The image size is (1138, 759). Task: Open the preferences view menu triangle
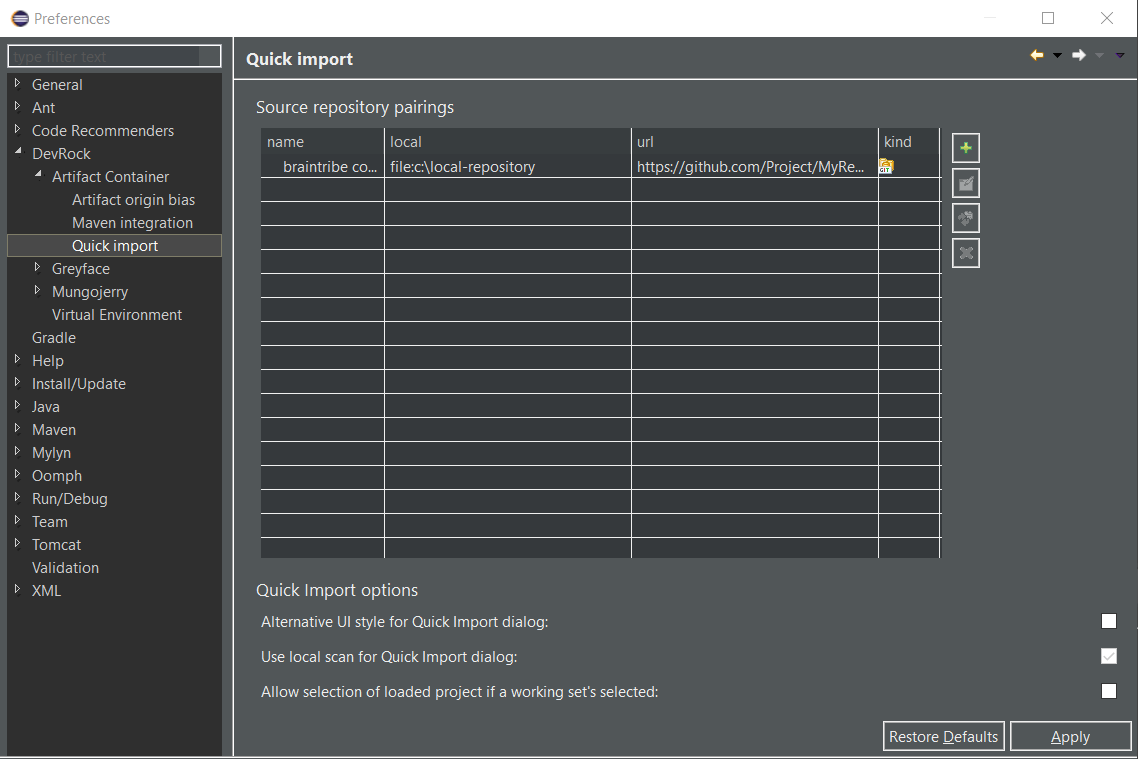click(x=1120, y=56)
